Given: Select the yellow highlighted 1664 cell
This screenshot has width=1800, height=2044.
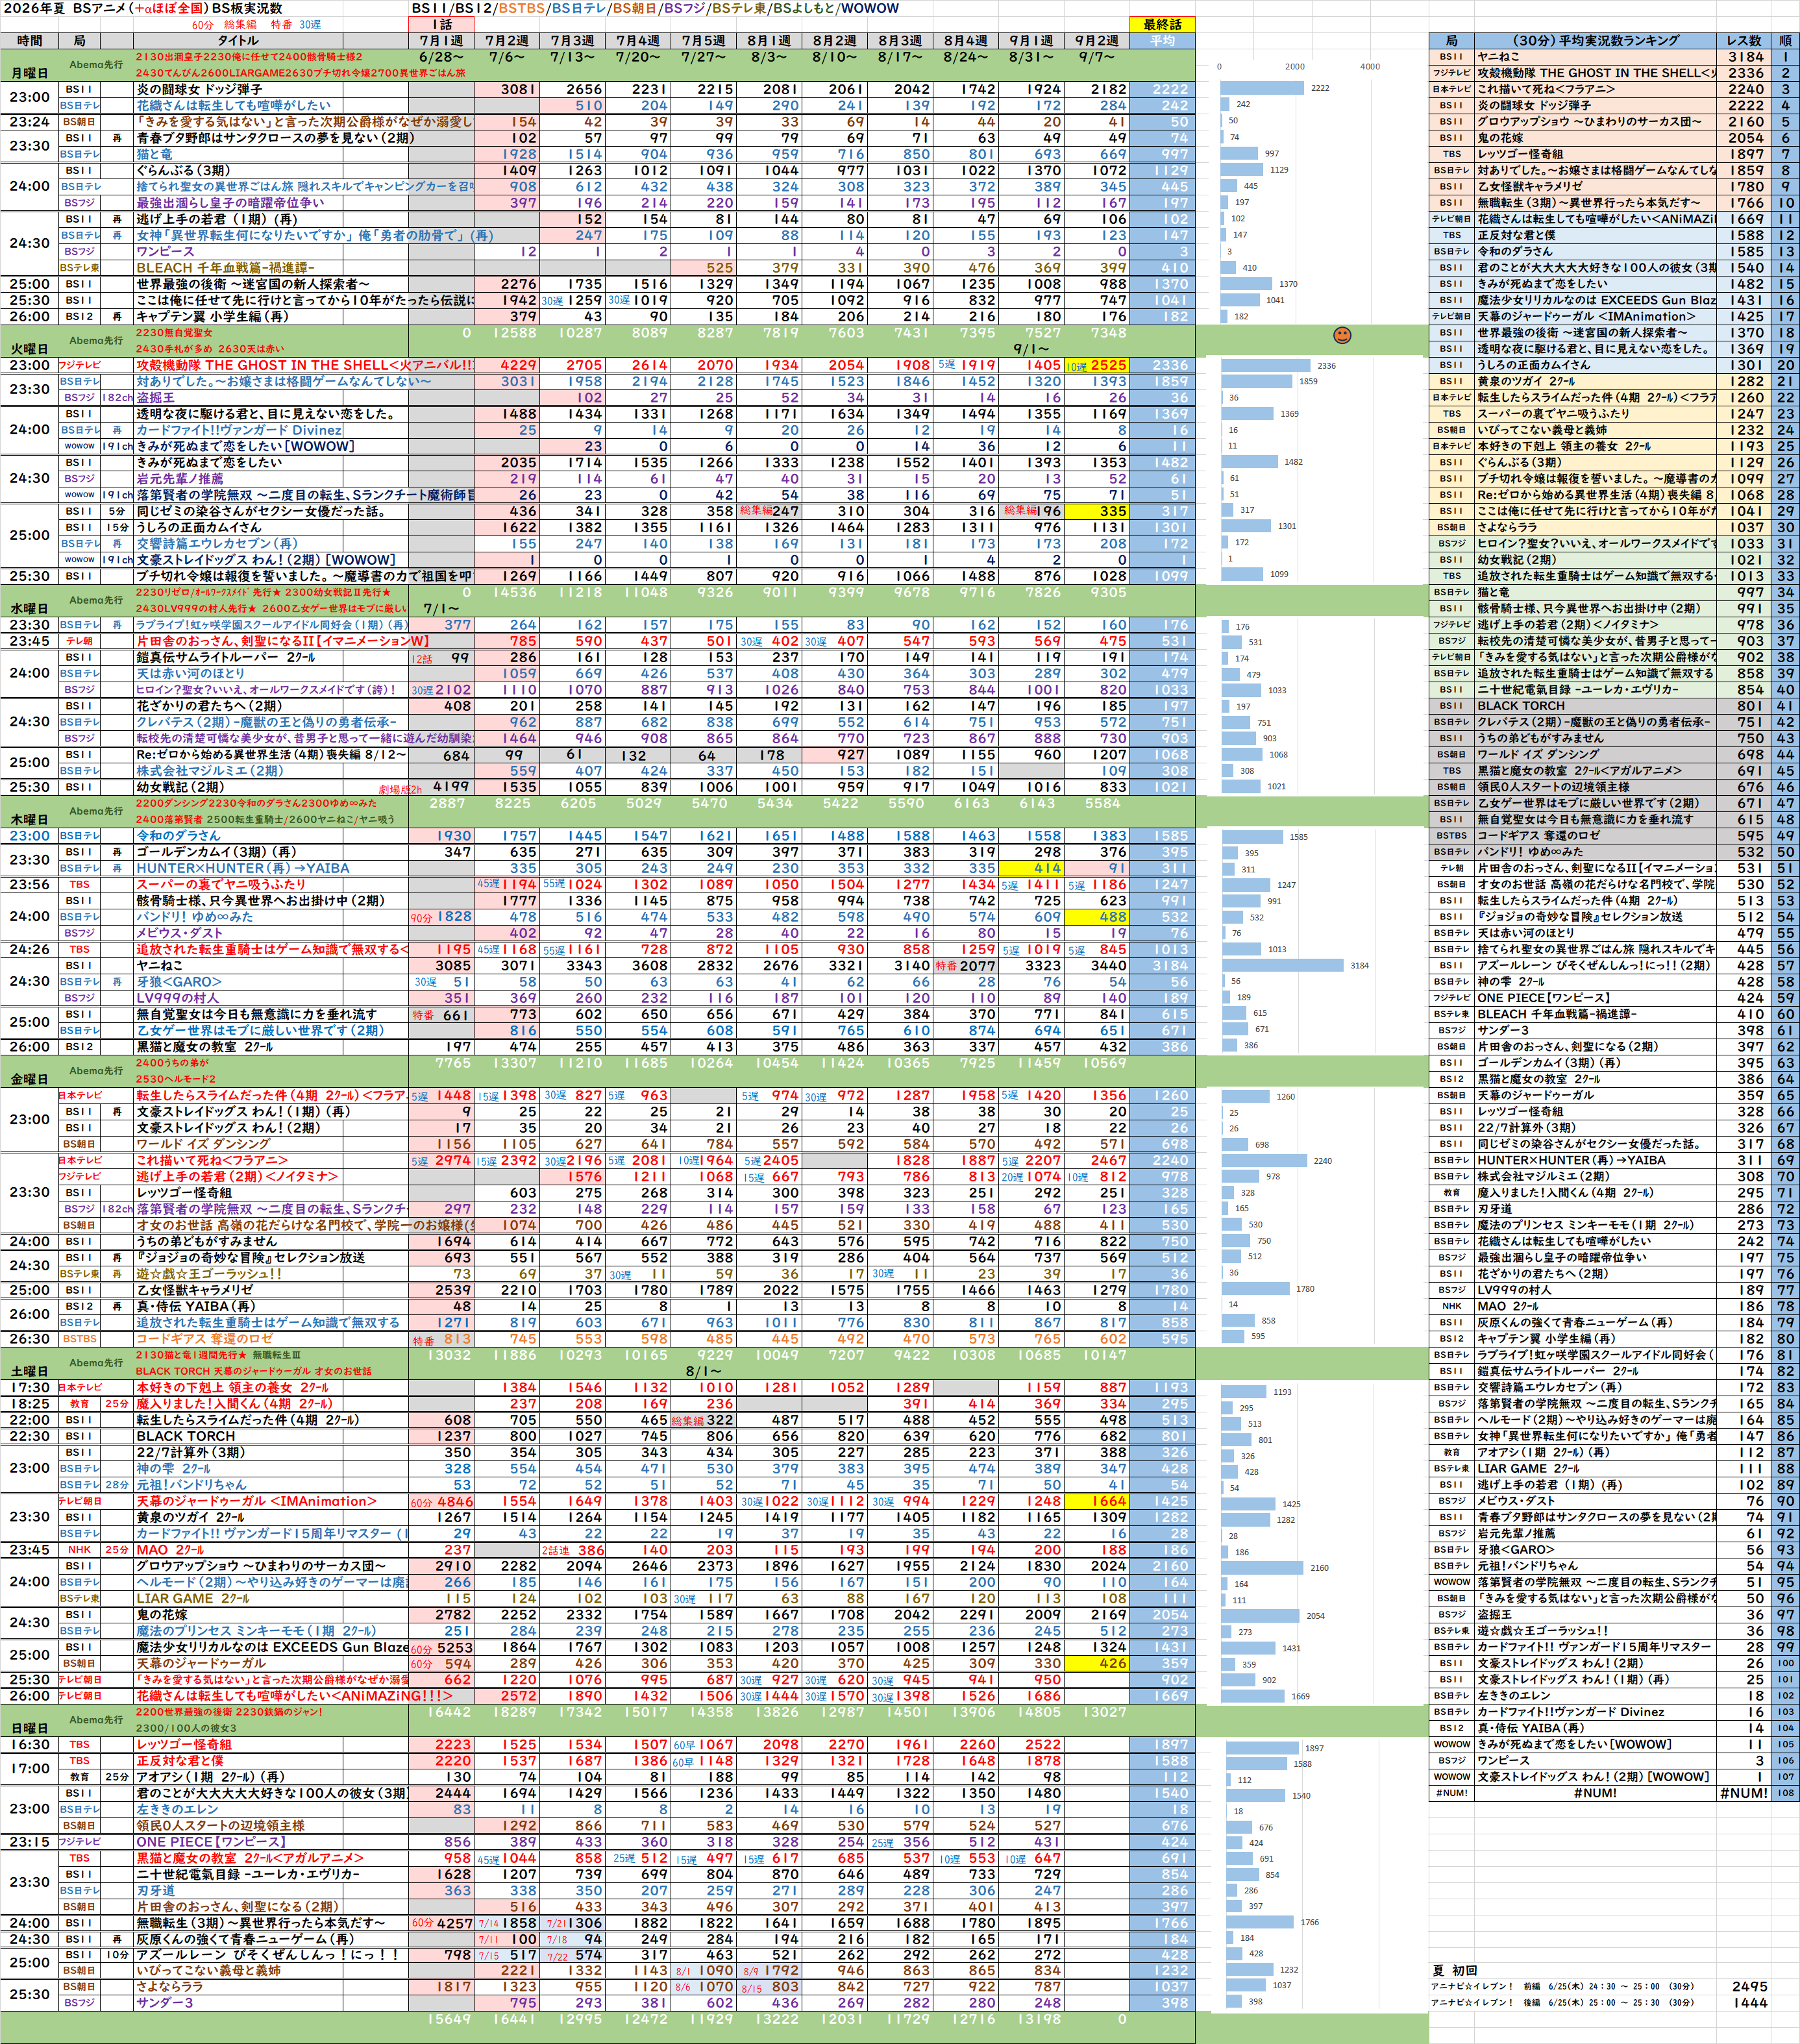Looking at the screenshot, I should pyautogui.click(x=1097, y=1501).
